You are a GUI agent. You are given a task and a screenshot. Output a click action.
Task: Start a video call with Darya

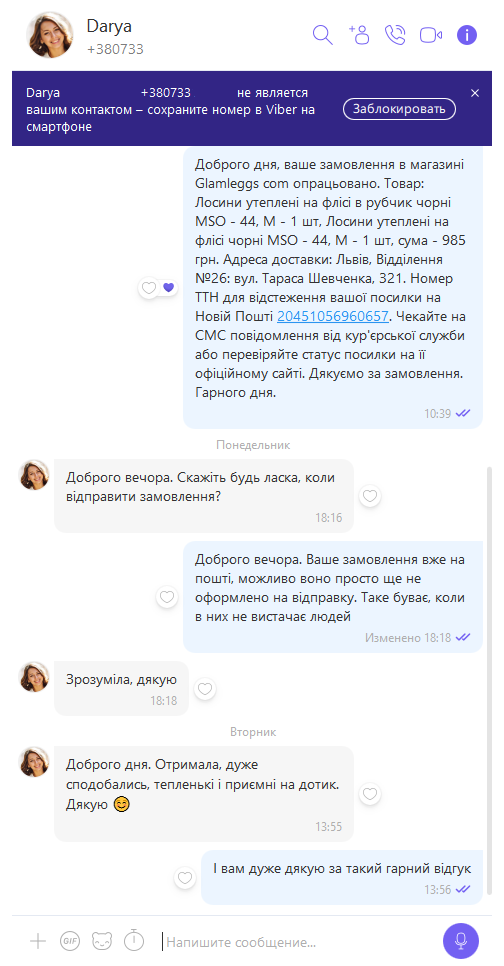(431, 35)
